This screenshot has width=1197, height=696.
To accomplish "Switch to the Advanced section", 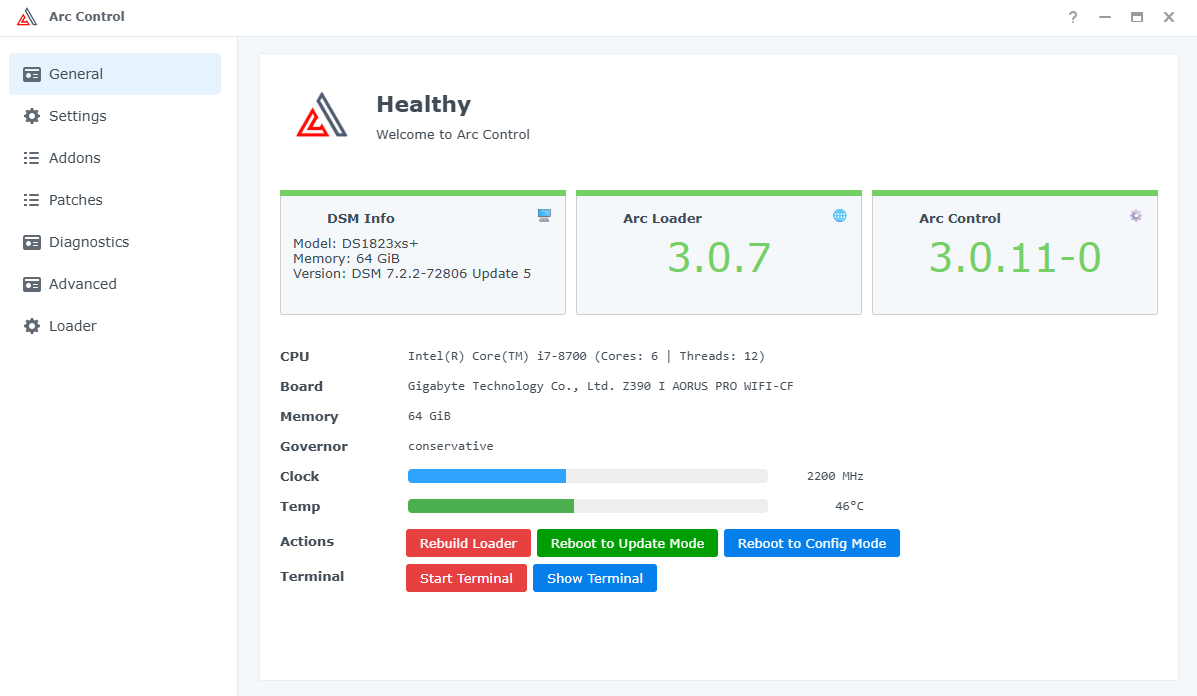I will pyautogui.click(x=83, y=284).
